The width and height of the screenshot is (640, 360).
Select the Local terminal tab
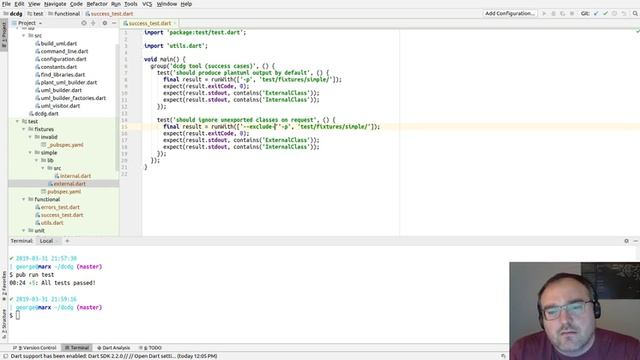[46, 241]
